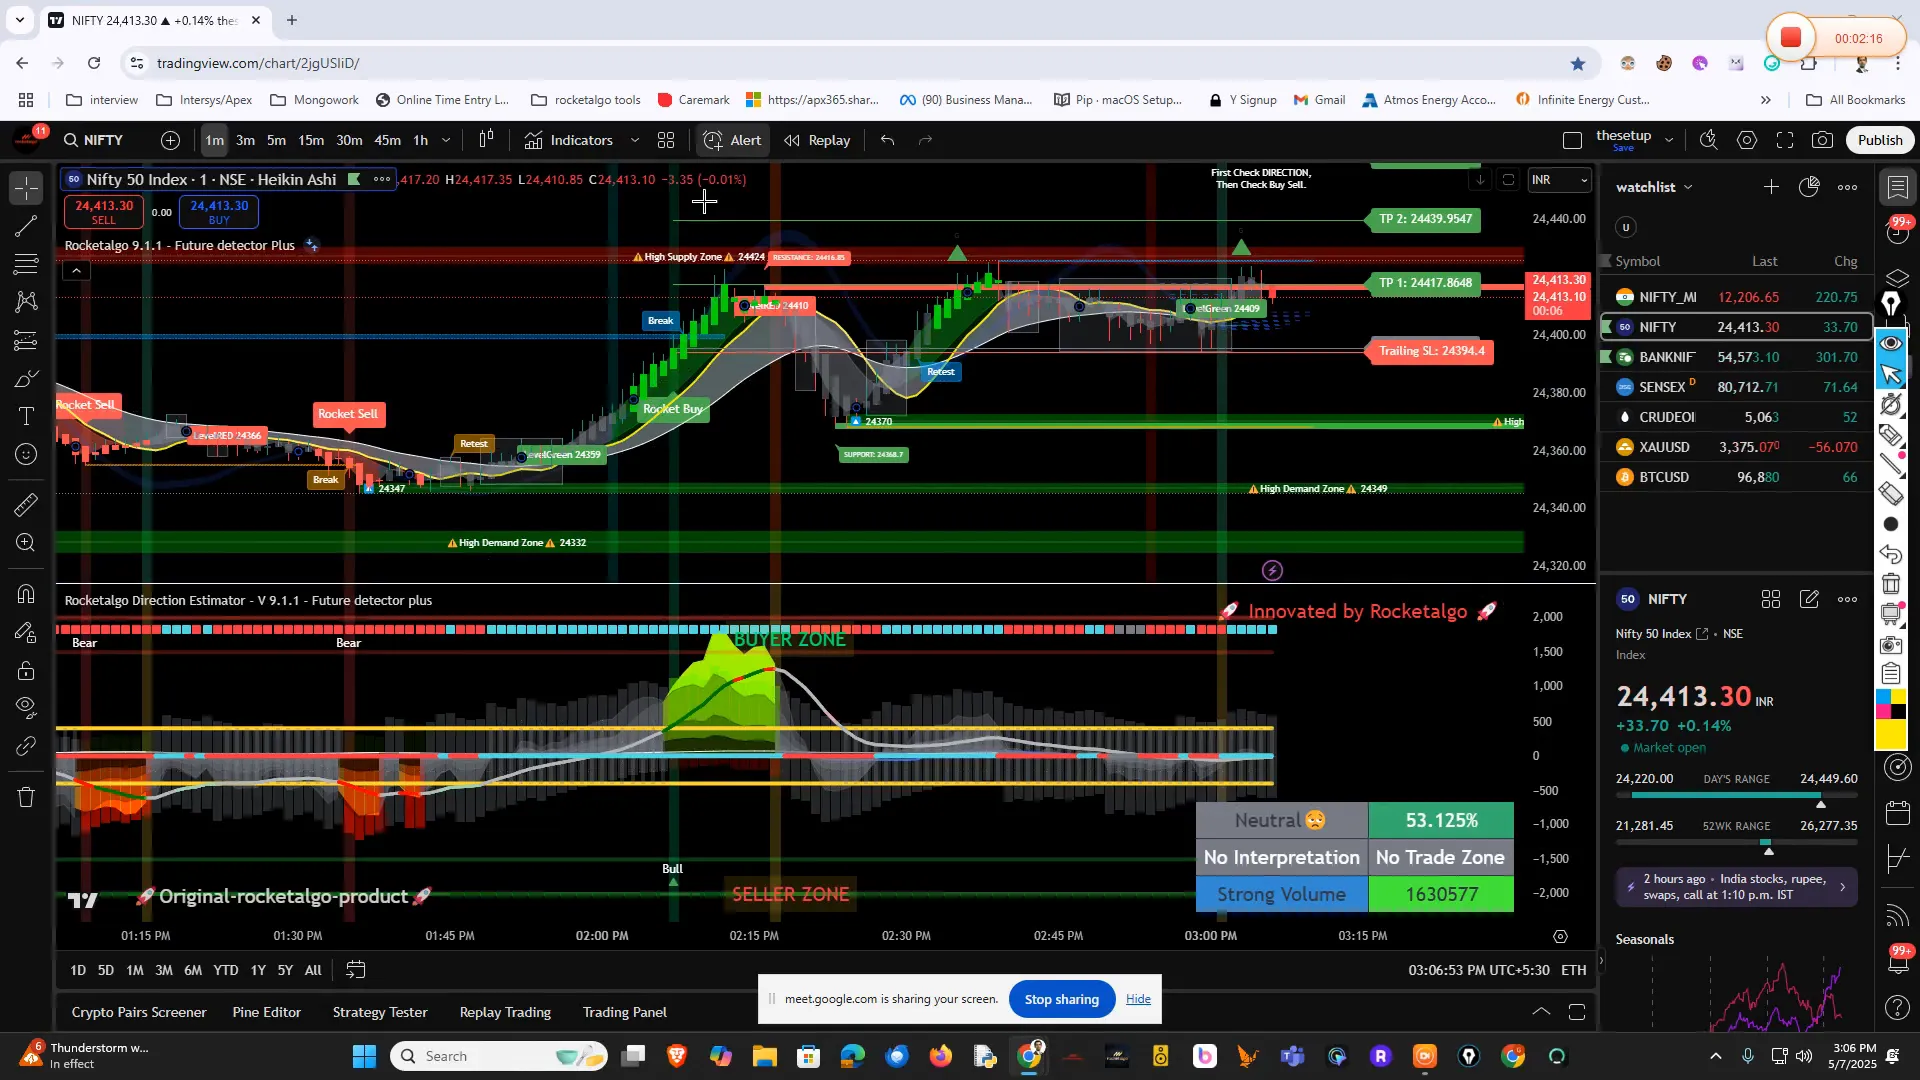
Task: Expand the watchlist name dropdown
Action: 1688,187
